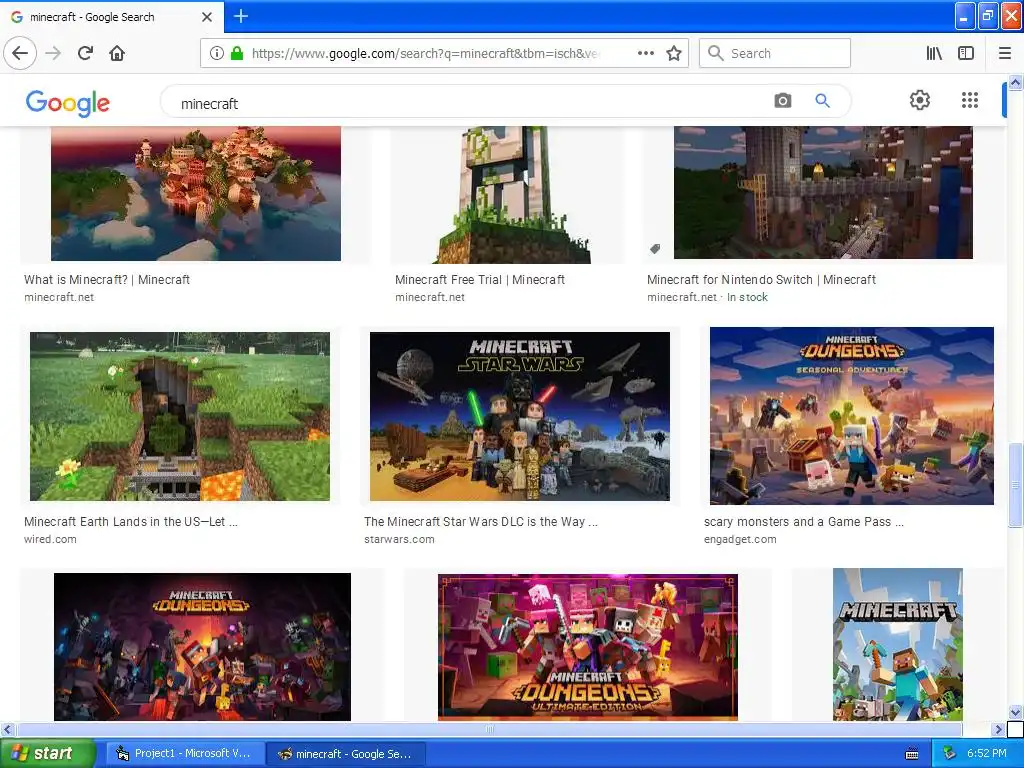The image size is (1024, 768).
Task: Click the Firefox Search field
Action: coord(775,53)
